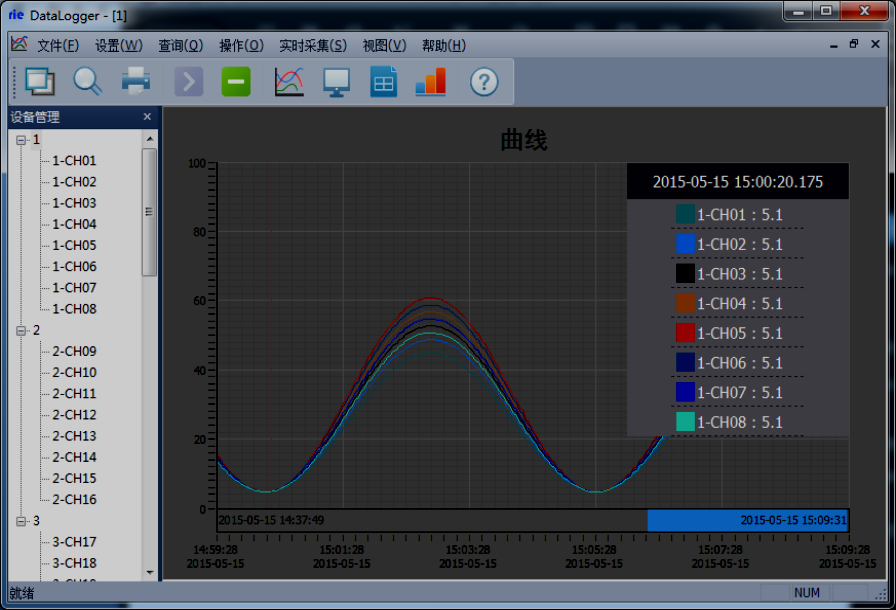Click the monitor display icon
Image resolution: width=896 pixels, height=610 pixels.
click(x=336, y=81)
